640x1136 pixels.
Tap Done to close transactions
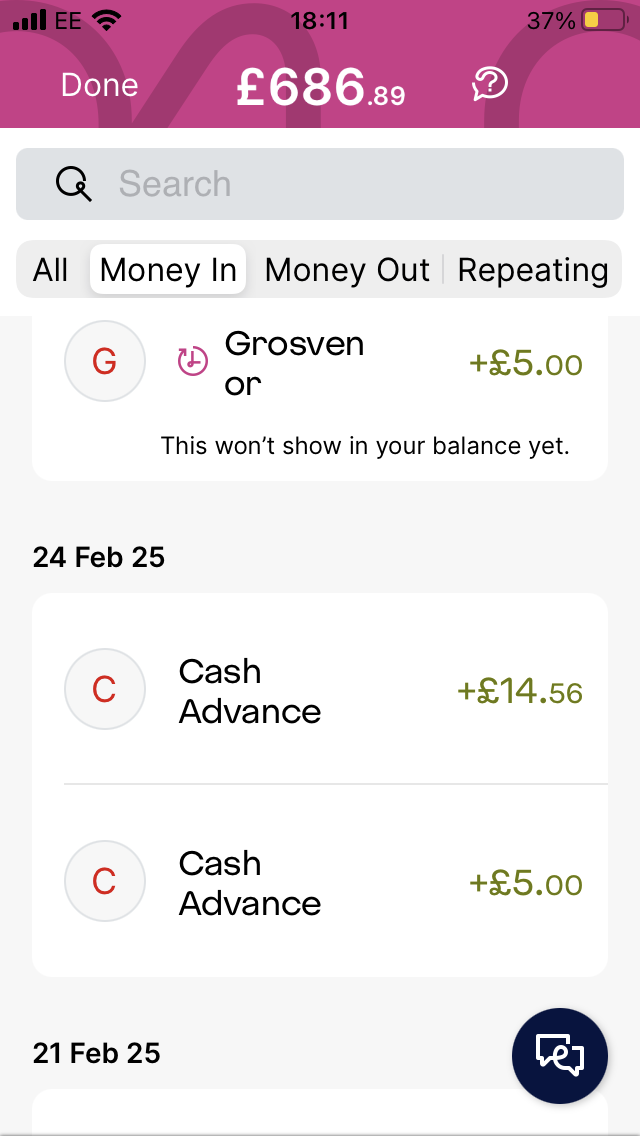tap(99, 85)
